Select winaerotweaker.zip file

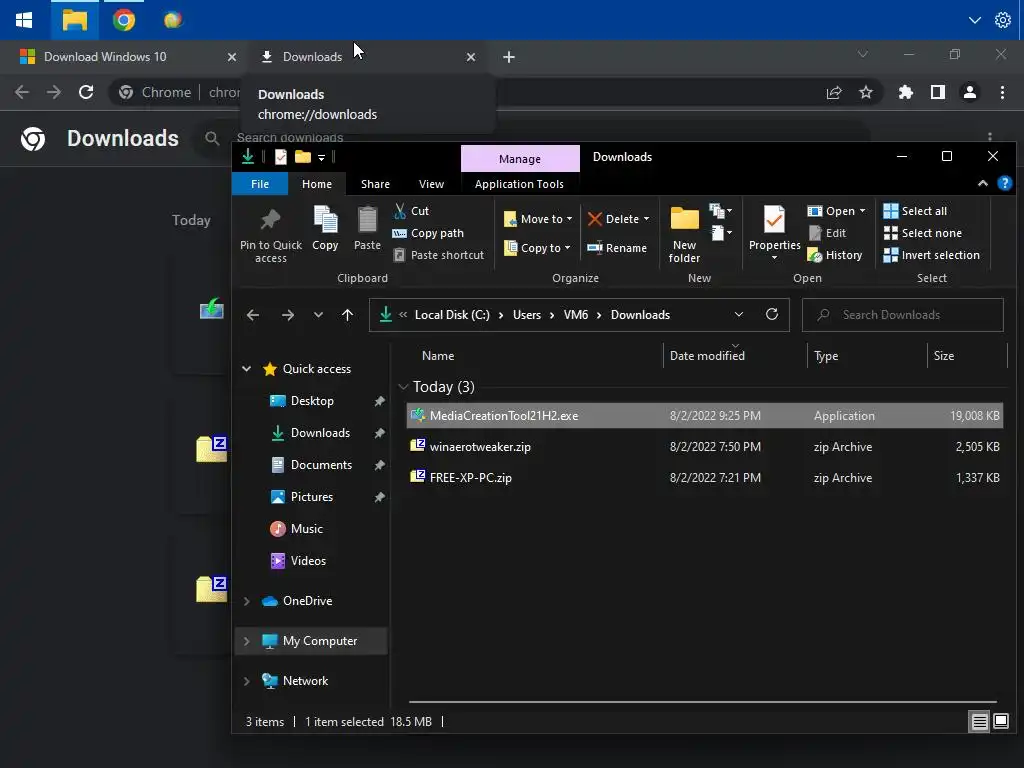(x=705, y=447)
